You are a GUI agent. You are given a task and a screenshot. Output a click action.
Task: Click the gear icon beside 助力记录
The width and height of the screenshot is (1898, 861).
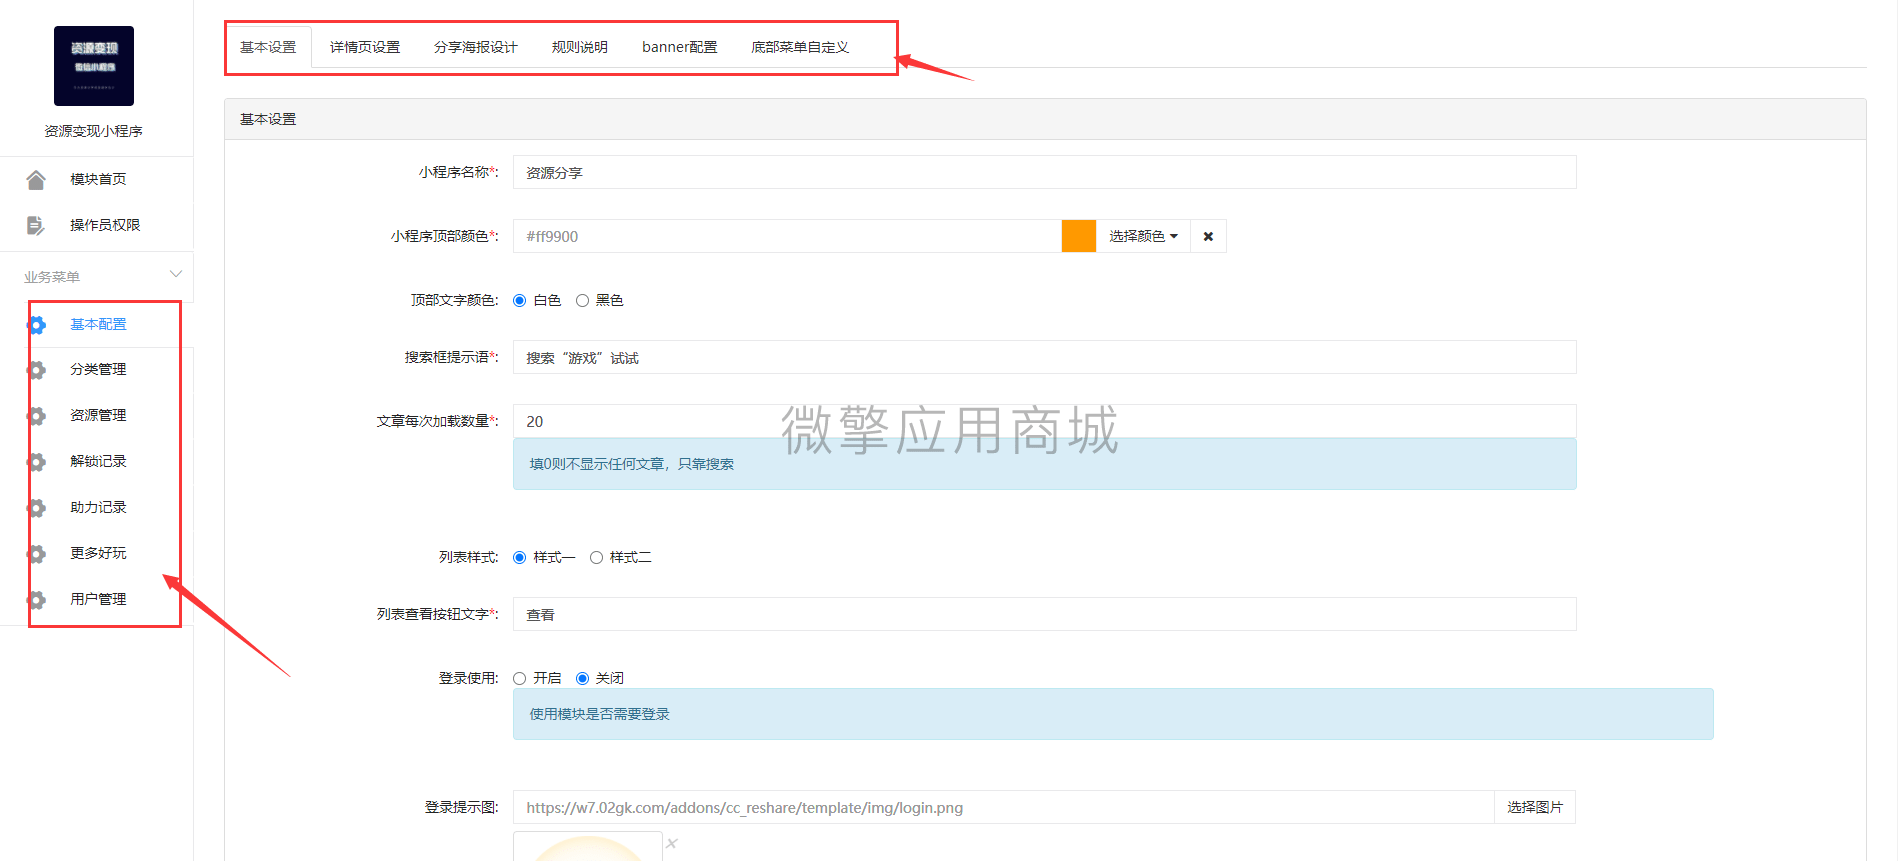(x=37, y=508)
